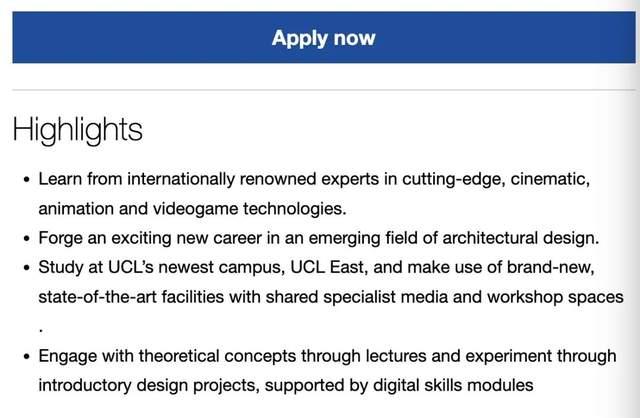Click the words 'theoretical concepts'

point(217,356)
